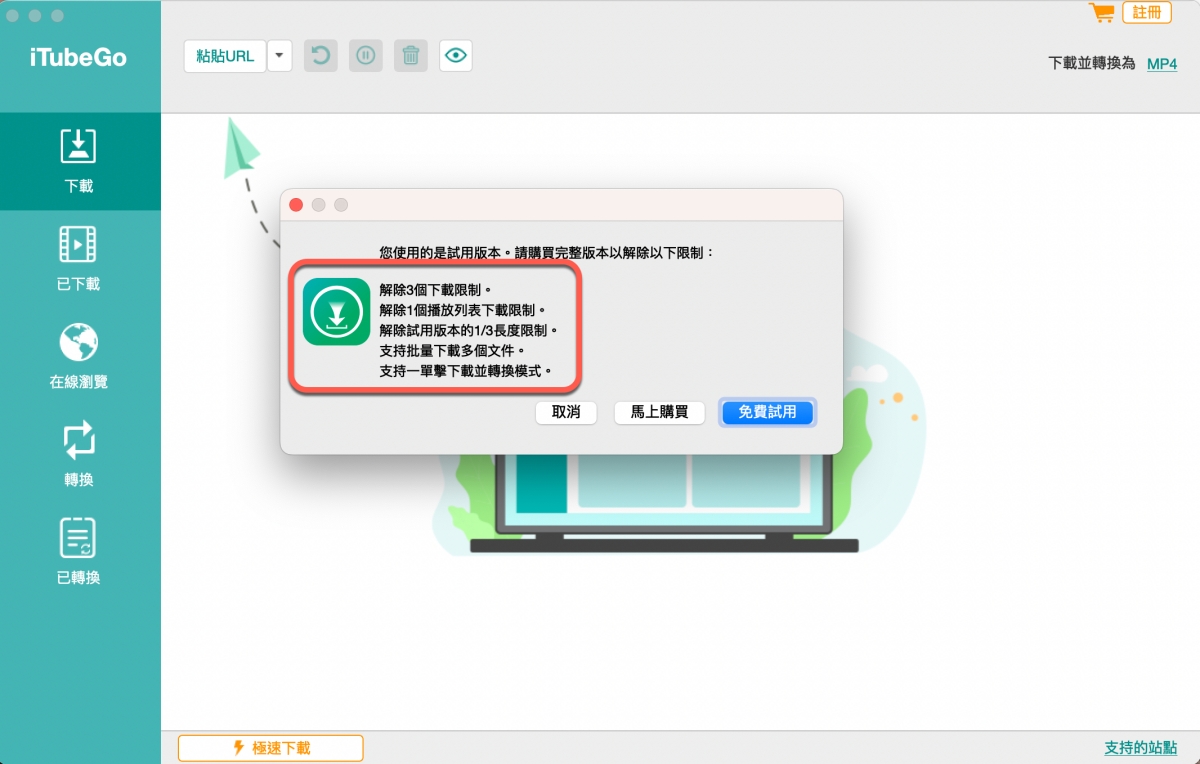Enable 極速下載 turbo download mode
Screen dimensions: 1200x764
270,748
